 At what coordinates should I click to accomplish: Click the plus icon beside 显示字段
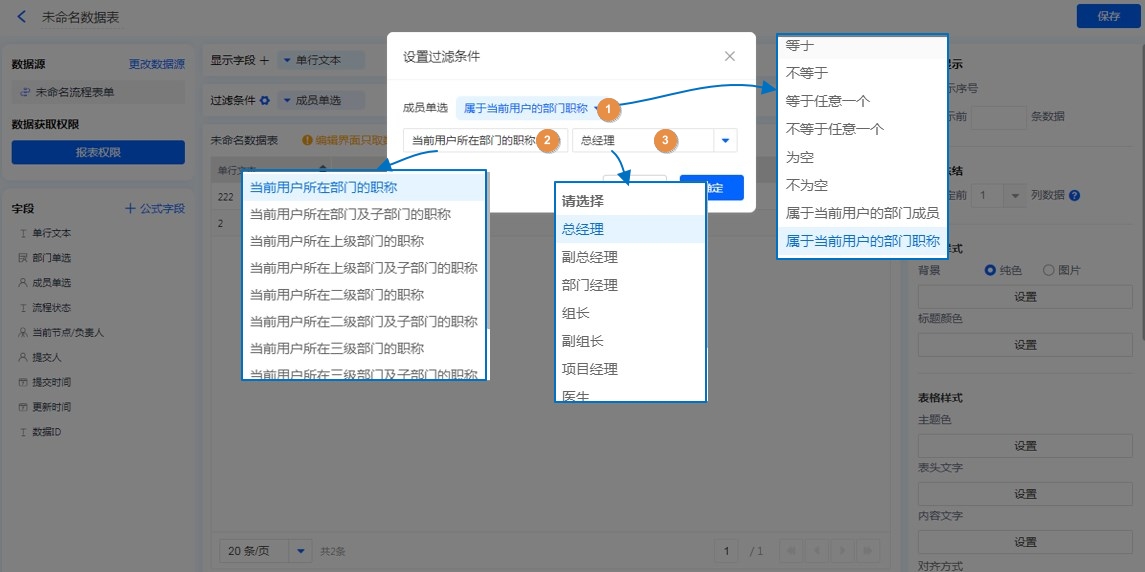pos(265,60)
